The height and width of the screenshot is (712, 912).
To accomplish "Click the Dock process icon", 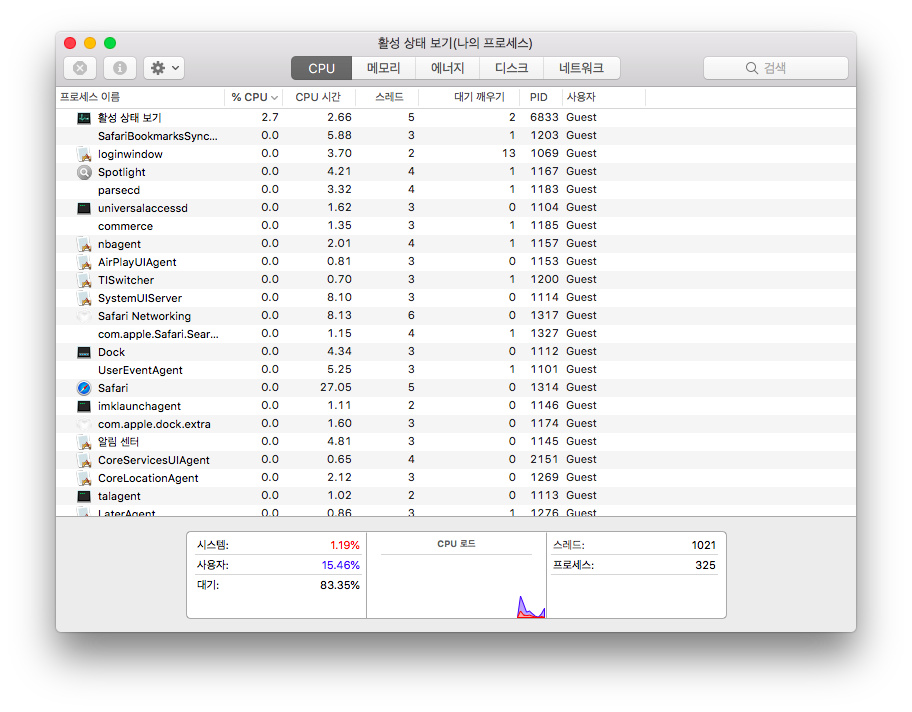I will tap(84, 351).
